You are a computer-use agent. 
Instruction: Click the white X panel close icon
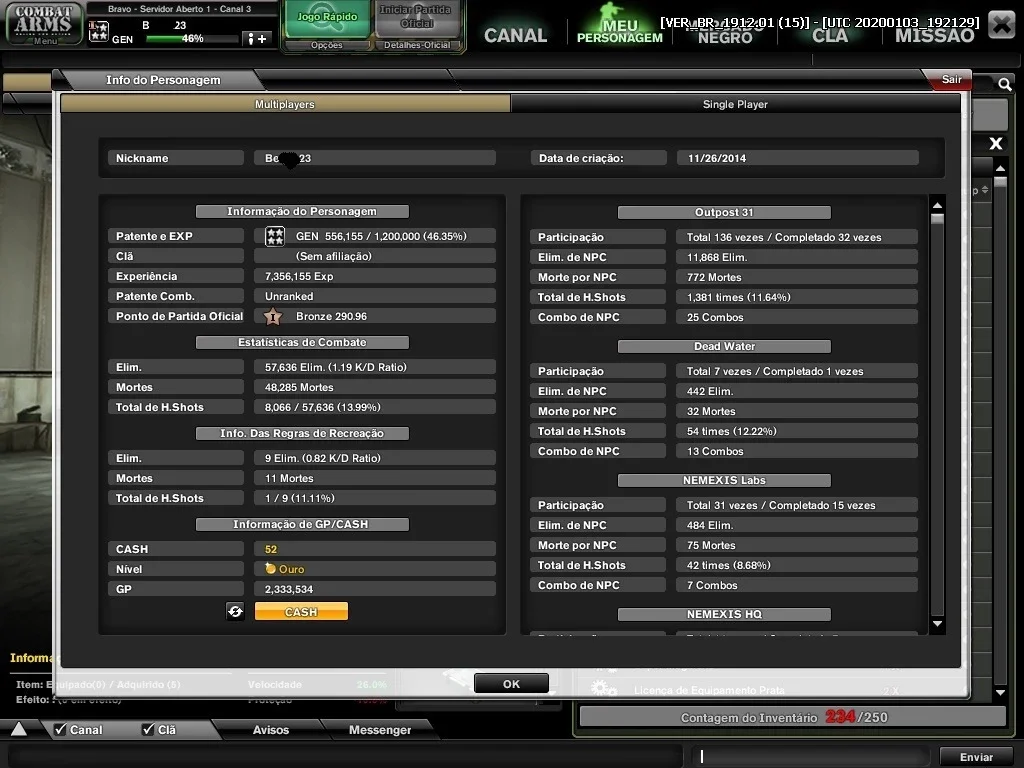click(995, 144)
